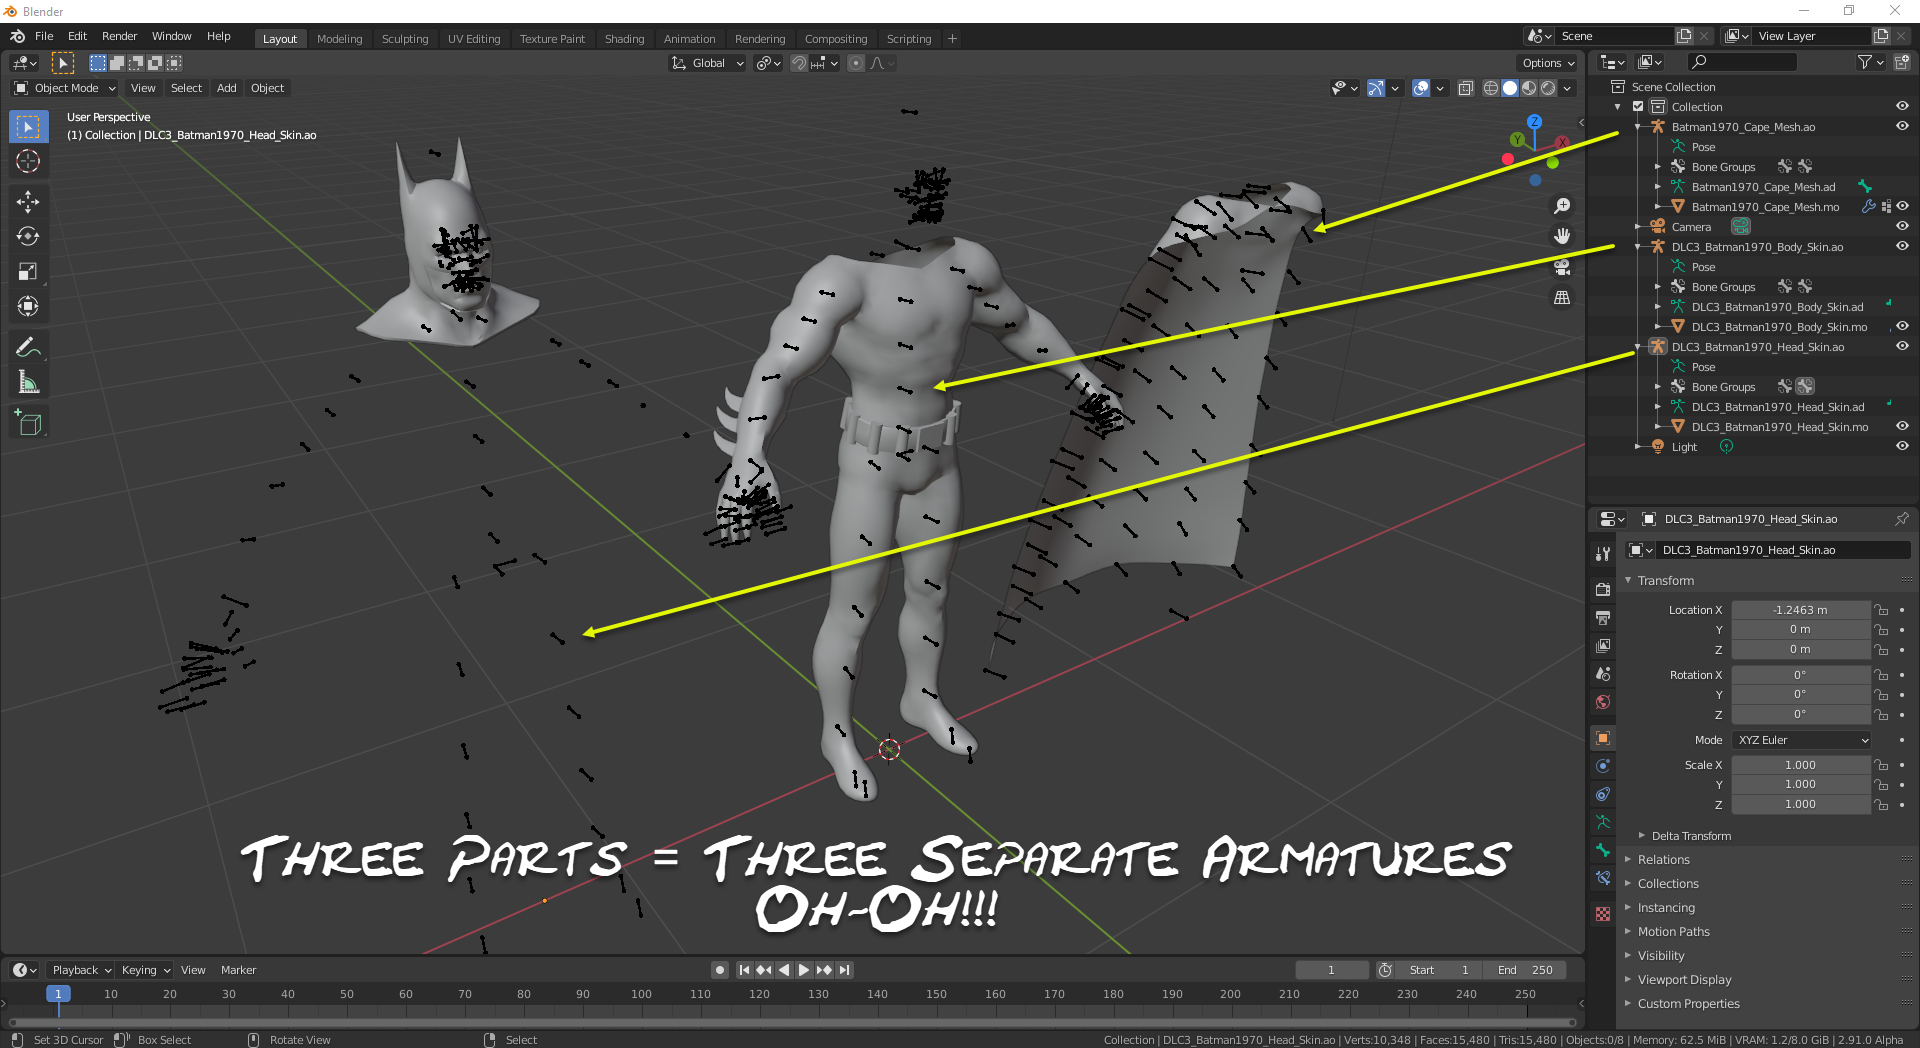The image size is (1920, 1048).
Task: Open the Bone properties tab
Action: pyautogui.click(x=1603, y=850)
